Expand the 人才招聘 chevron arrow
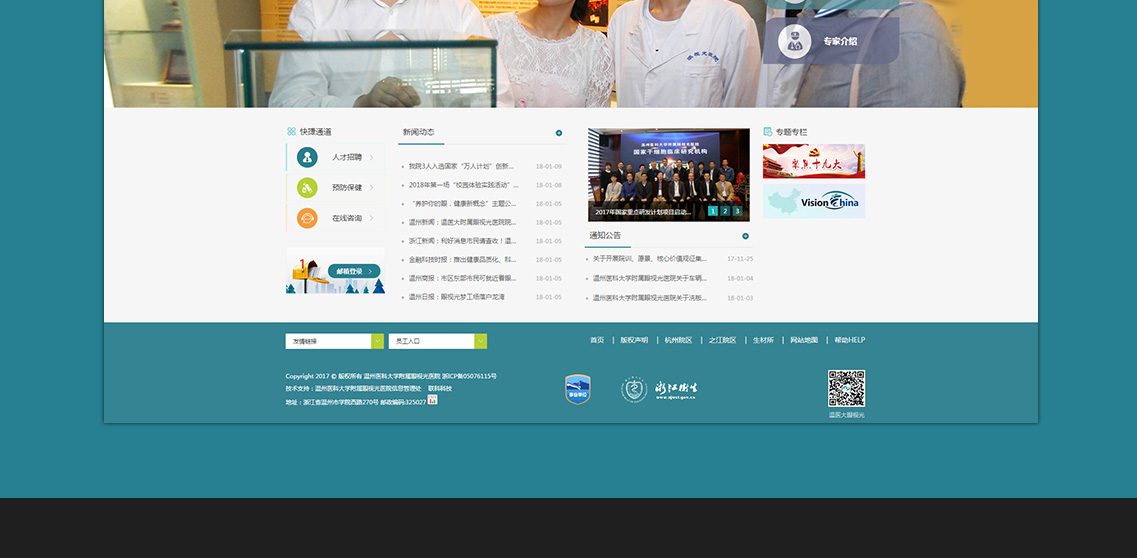Viewport: 1137px width, 558px height. click(372, 157)
